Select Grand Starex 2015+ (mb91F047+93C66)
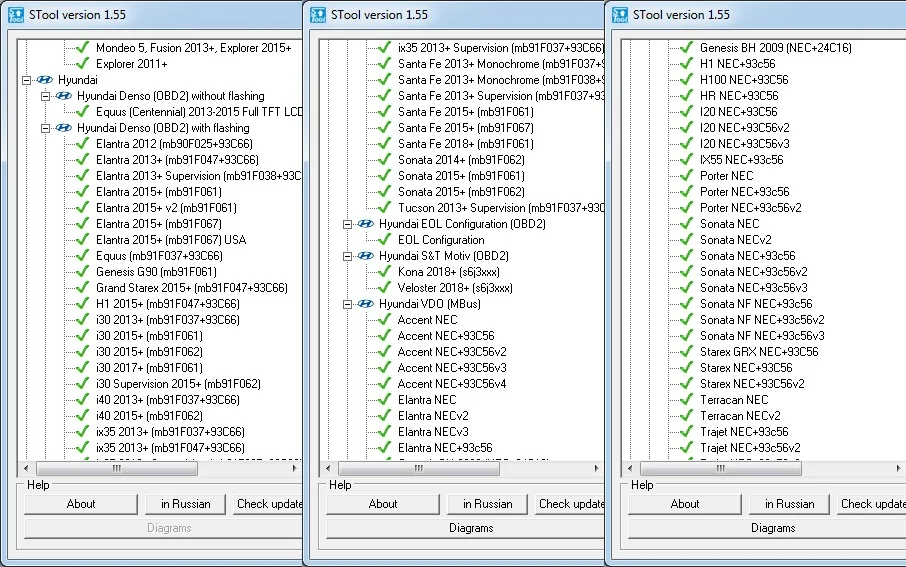 (192, 288)
